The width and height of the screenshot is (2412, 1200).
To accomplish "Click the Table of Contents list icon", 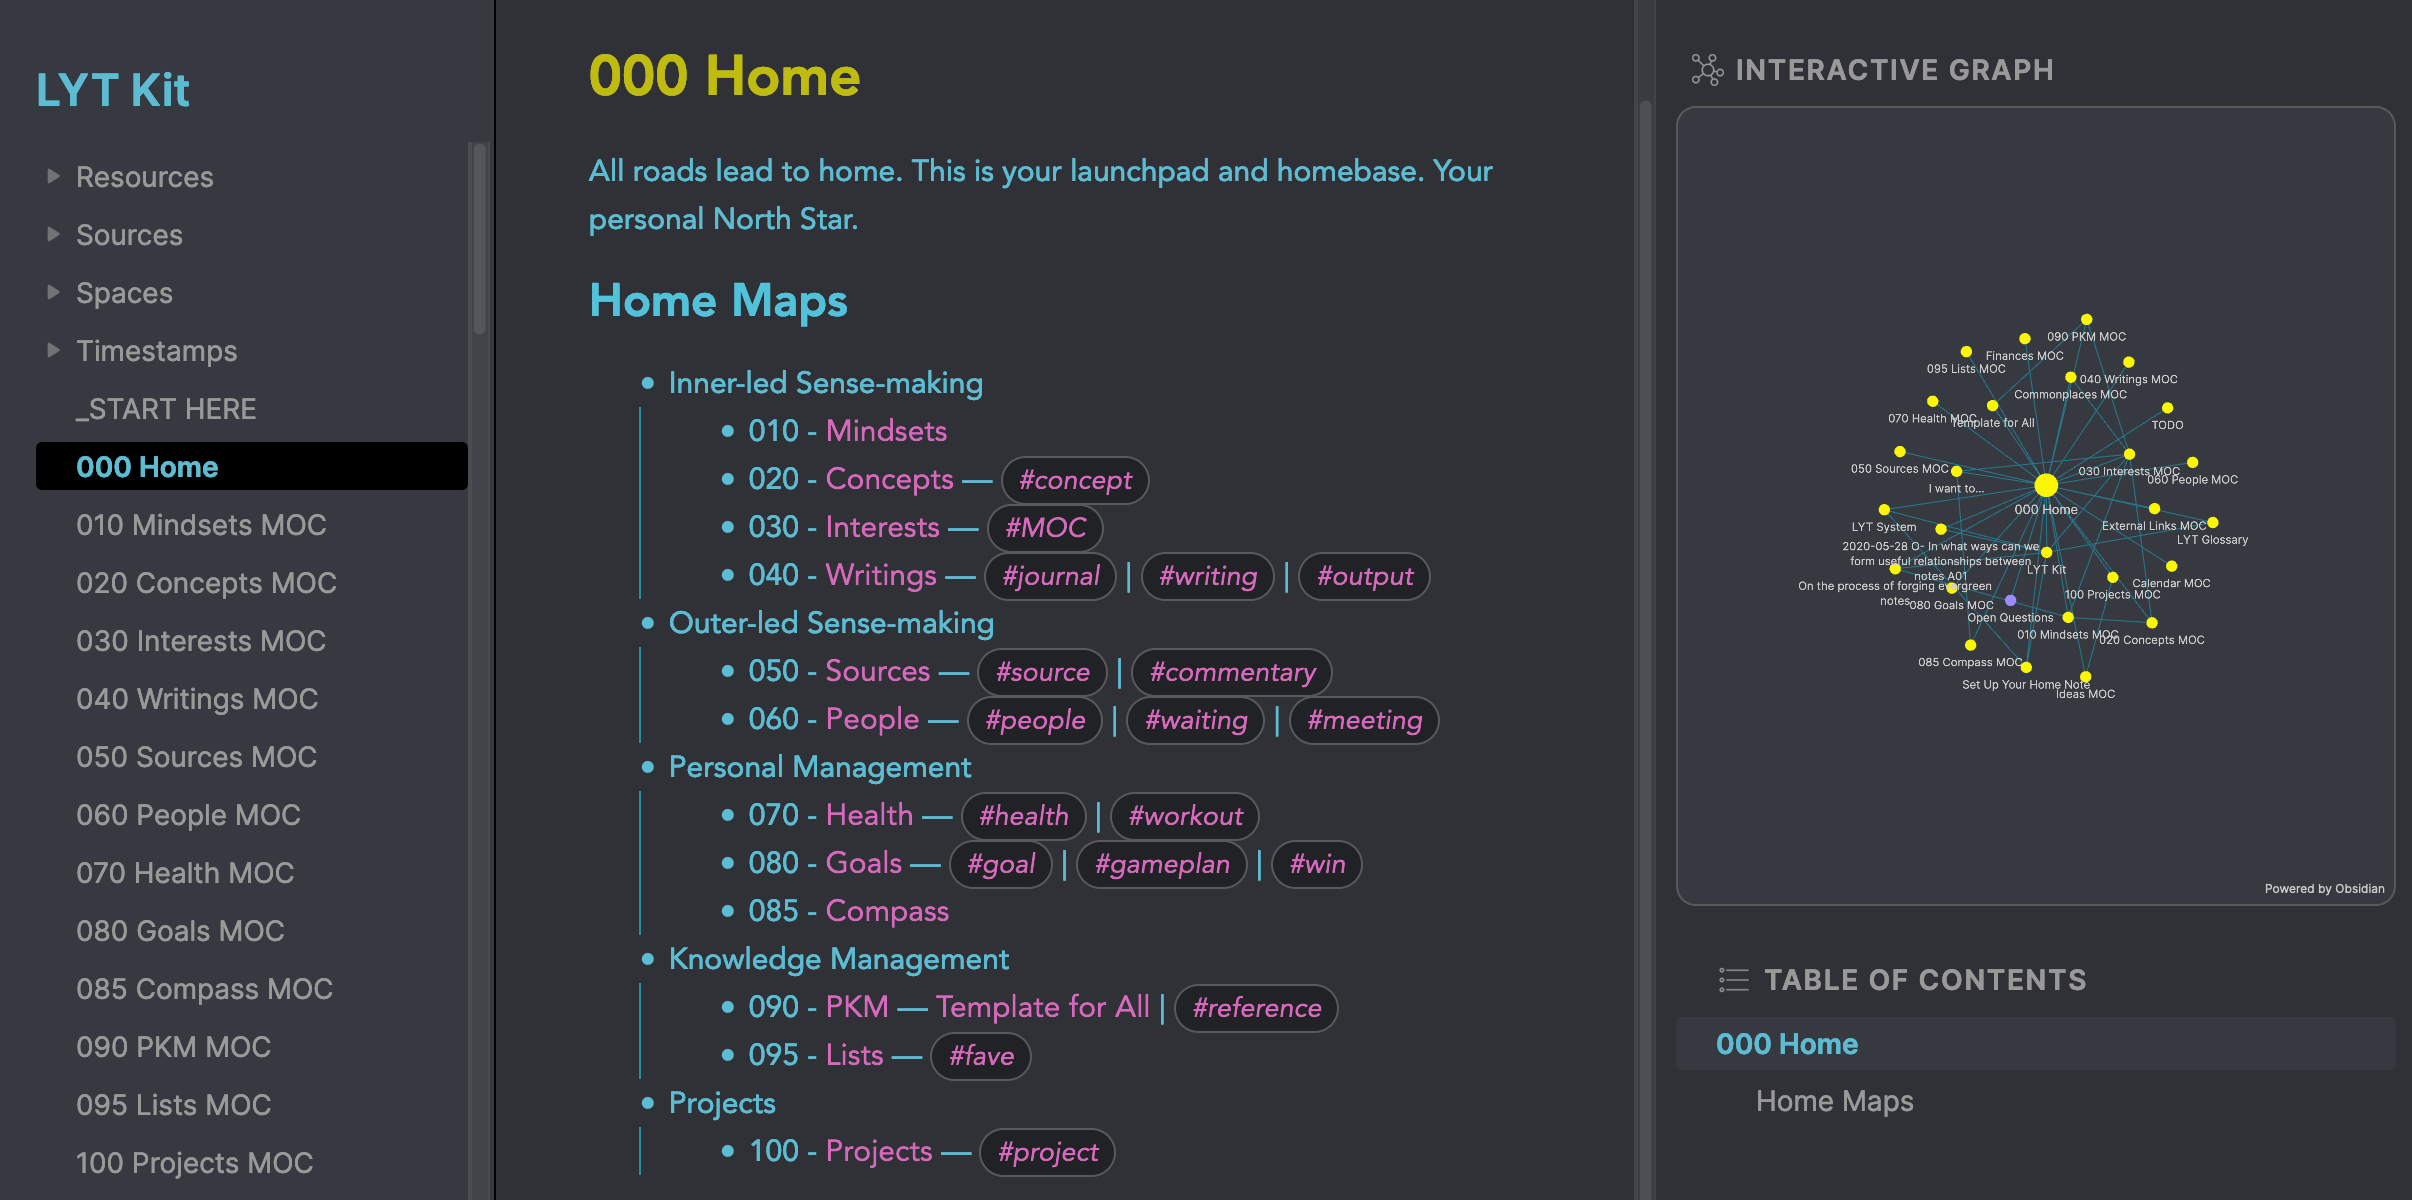I will [x=1734, y=980].
